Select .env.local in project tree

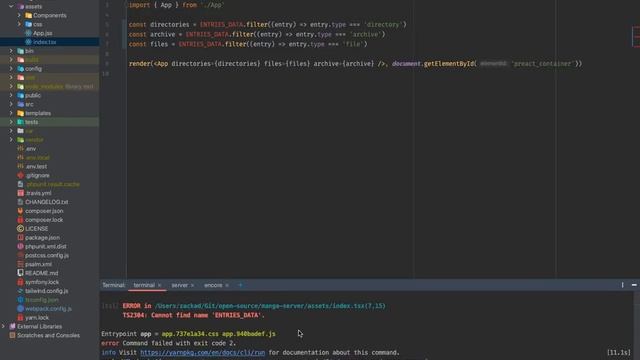(x=38, y=158)
